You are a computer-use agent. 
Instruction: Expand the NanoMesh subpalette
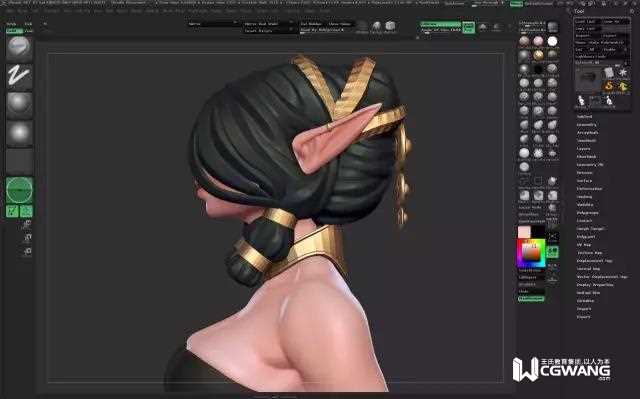coord(586,141)
